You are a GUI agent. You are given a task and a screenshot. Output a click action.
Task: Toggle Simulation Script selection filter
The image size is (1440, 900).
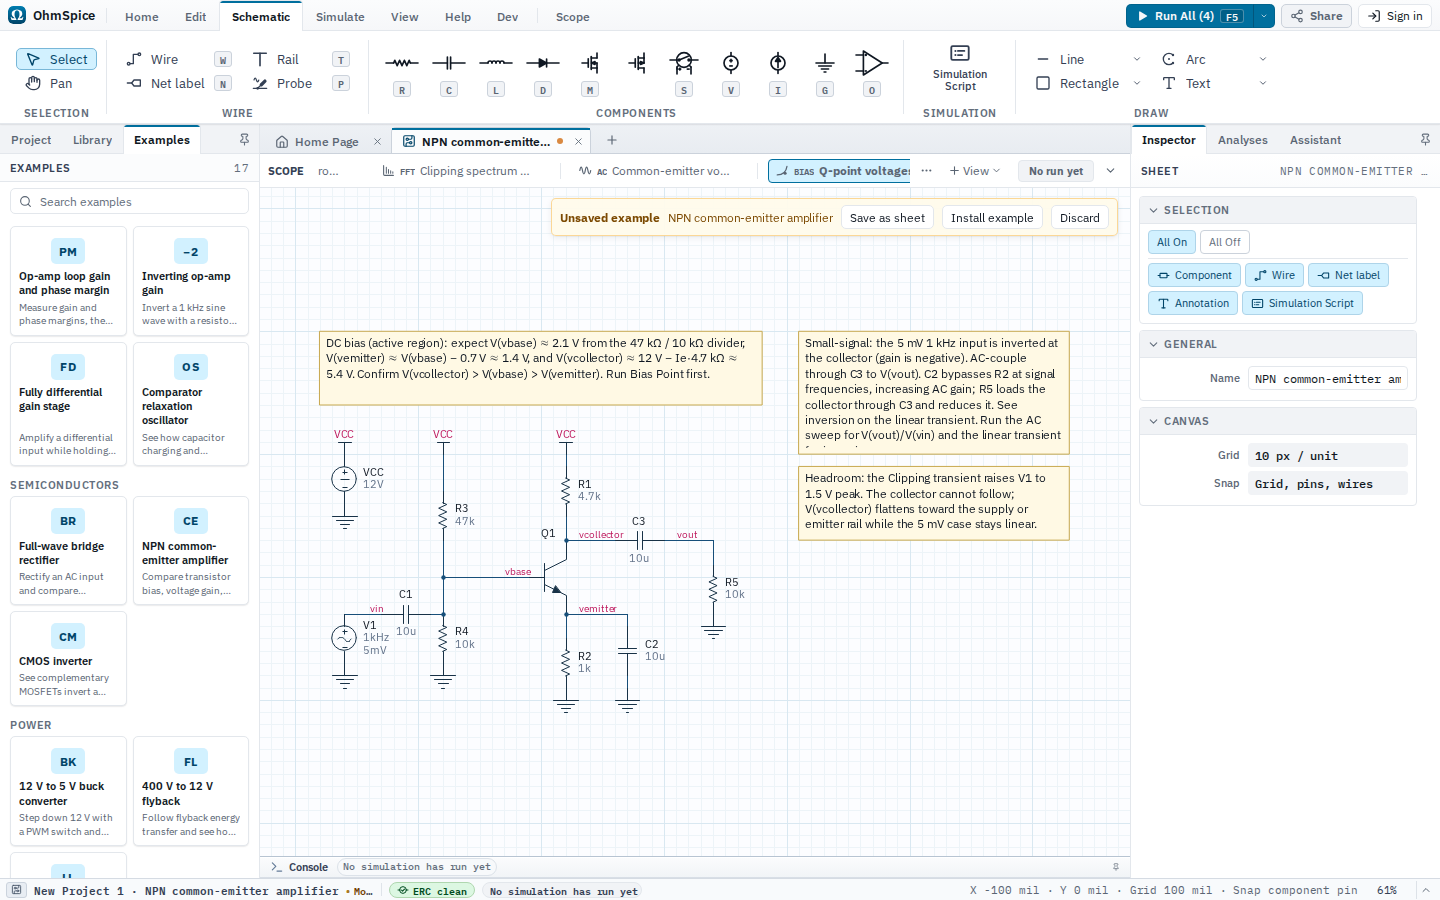point(1302,303)
